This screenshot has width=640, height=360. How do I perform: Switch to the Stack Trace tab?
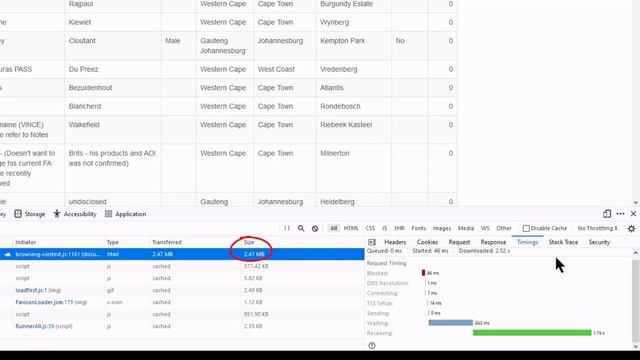point(563,242)
